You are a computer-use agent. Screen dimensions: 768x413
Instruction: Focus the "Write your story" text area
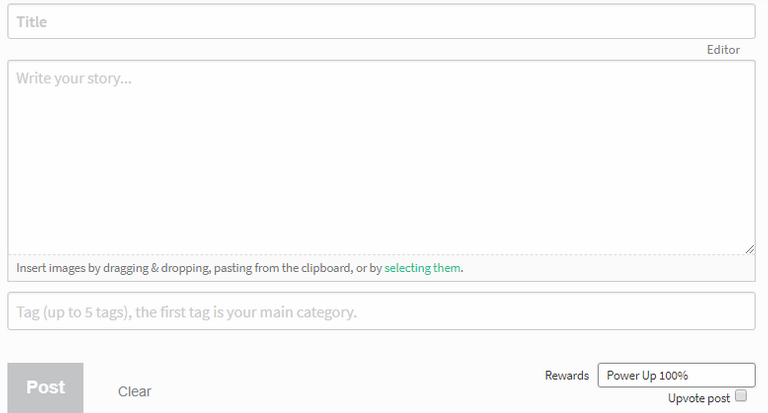(380, 155)
